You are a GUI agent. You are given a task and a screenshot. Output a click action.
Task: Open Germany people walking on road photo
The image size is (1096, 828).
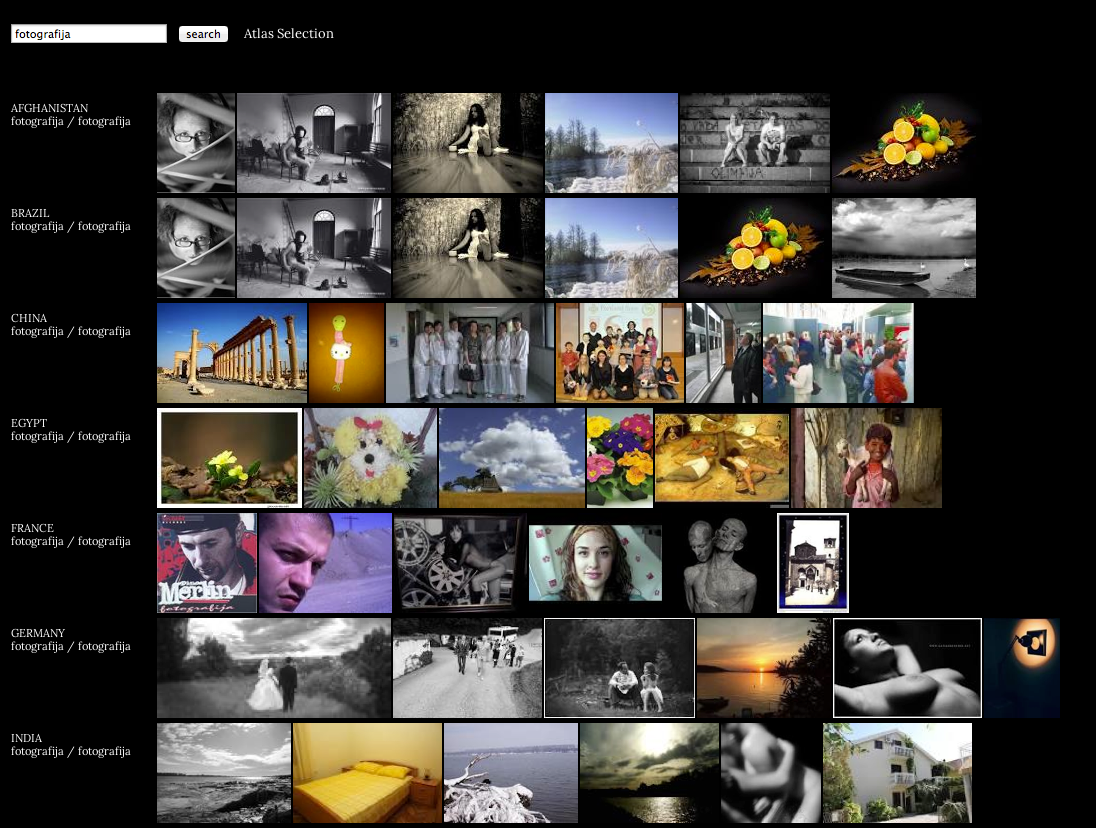(468, 668)
